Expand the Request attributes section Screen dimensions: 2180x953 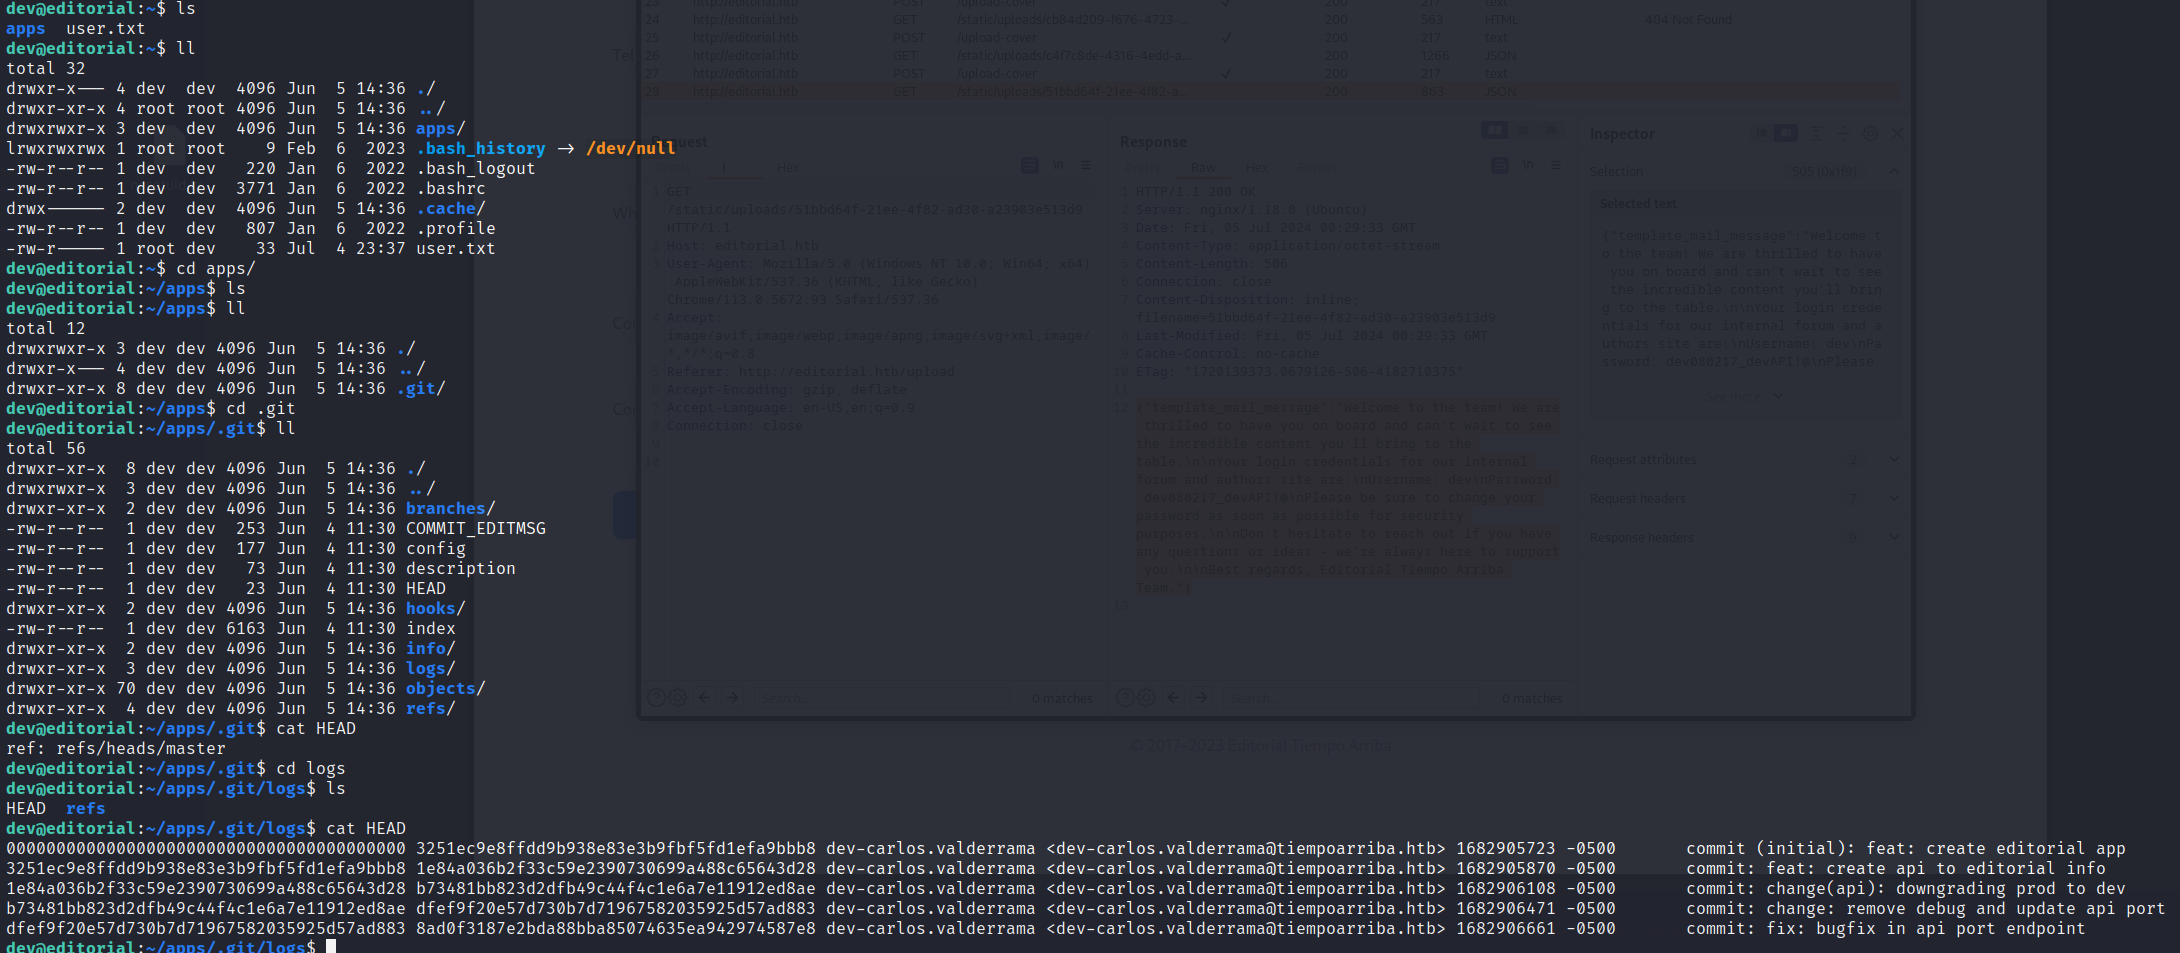(1894, 460)
